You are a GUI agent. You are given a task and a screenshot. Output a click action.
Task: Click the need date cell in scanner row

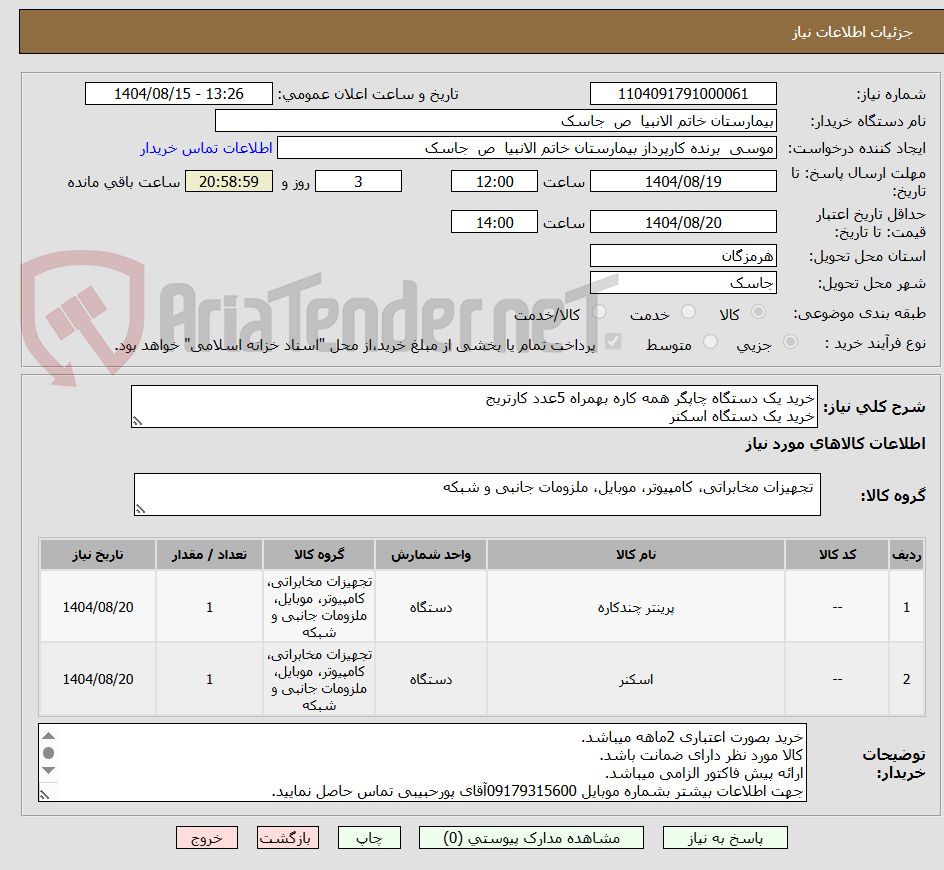(x=98, y=679)
